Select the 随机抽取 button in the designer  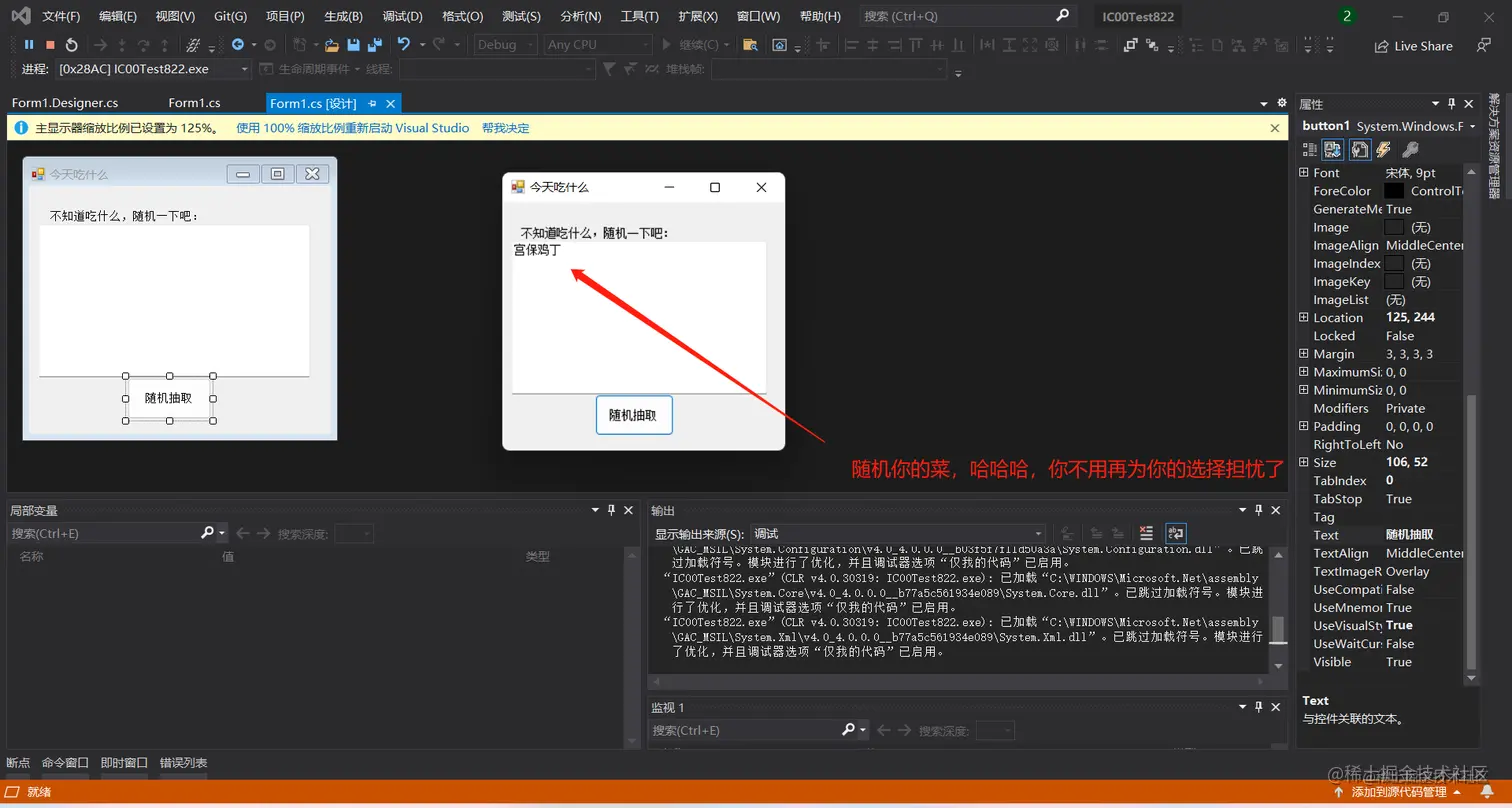pyautogui.click(x=169, y=398)
